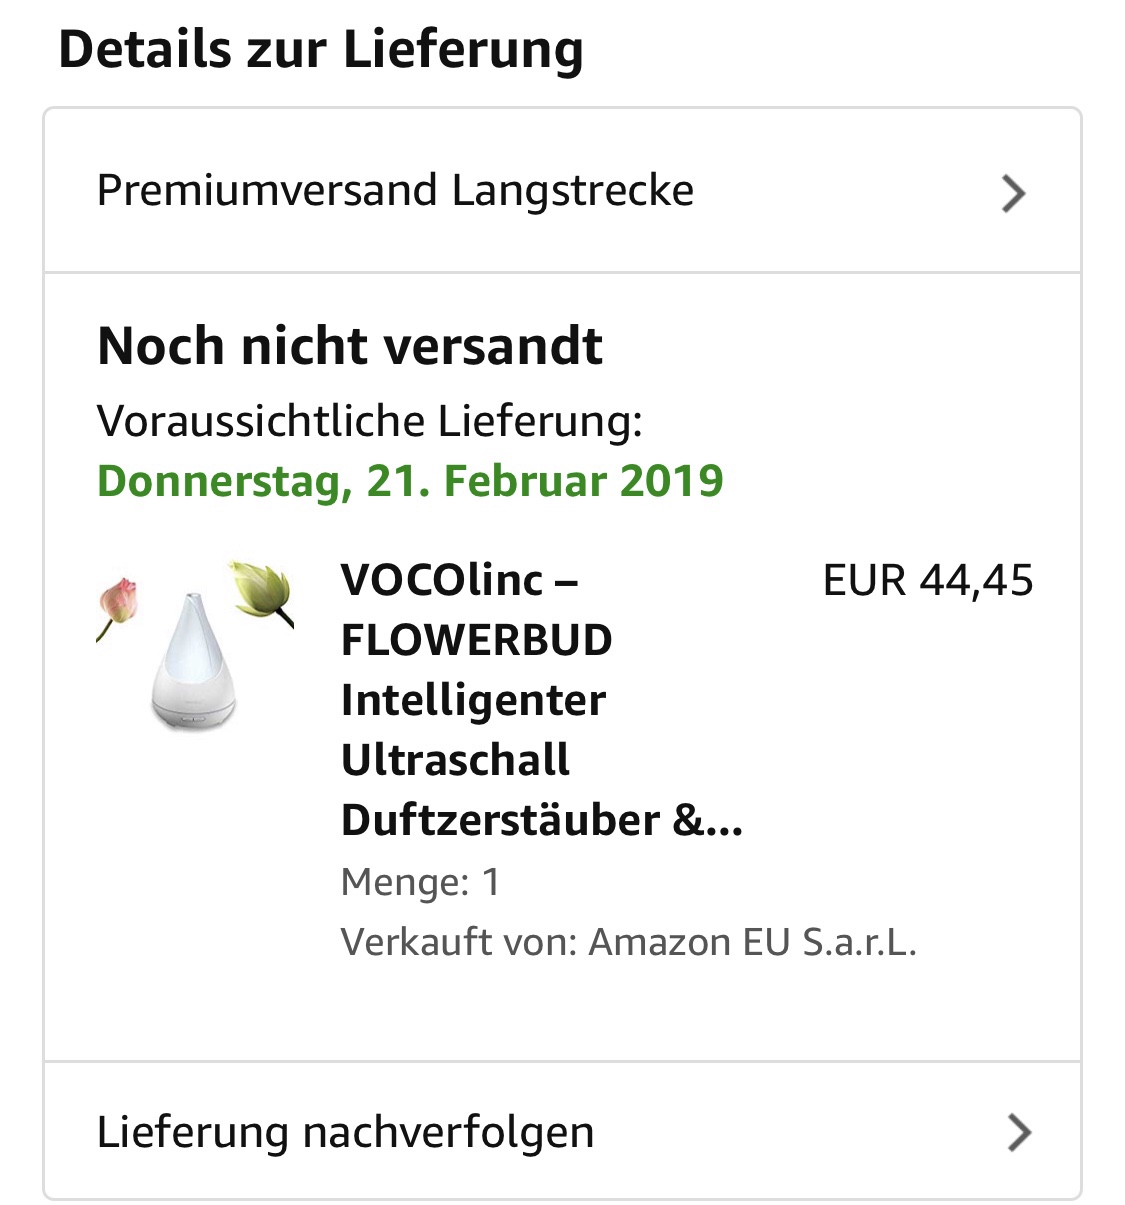
Task: Click the VOCOlinc brand name in title
Action: point(442,580)
